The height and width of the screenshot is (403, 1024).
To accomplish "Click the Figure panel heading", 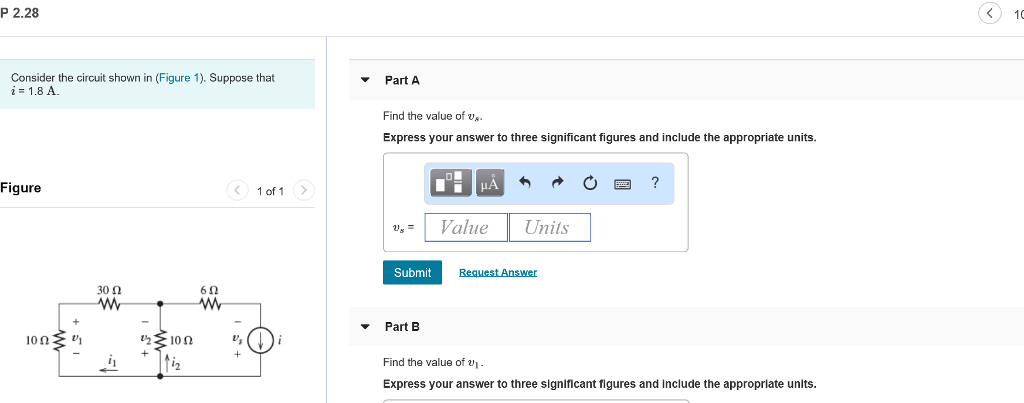I will 21,188.
